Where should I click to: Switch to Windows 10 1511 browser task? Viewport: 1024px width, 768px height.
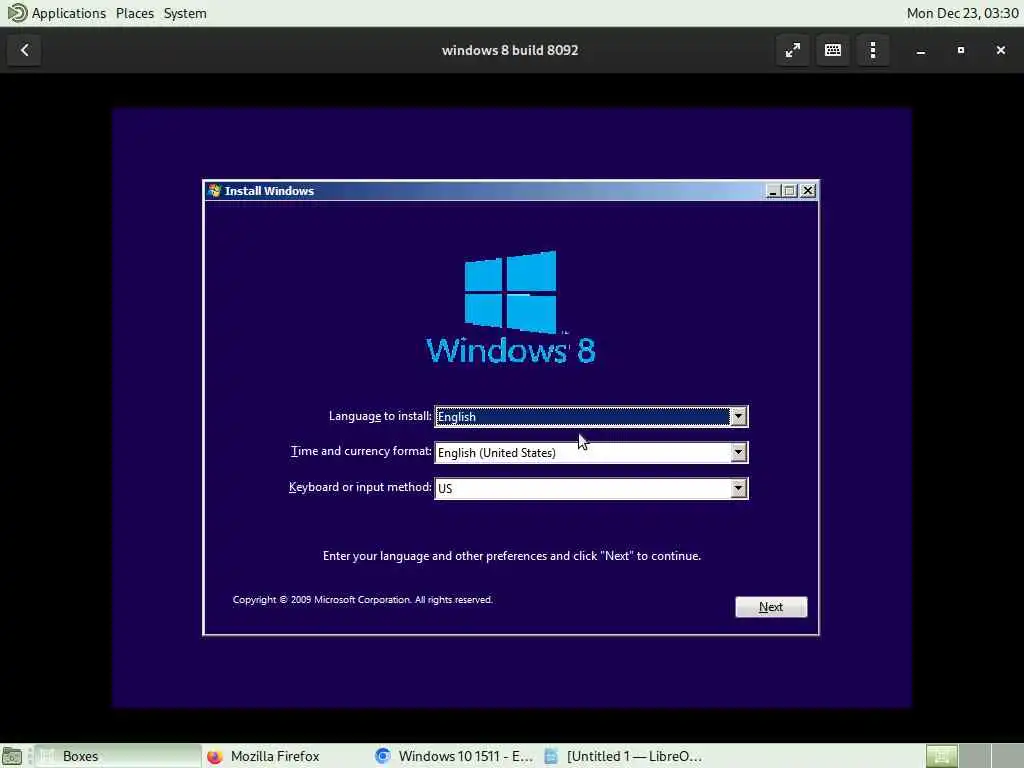pyautogui.click(x=455, y=756)
